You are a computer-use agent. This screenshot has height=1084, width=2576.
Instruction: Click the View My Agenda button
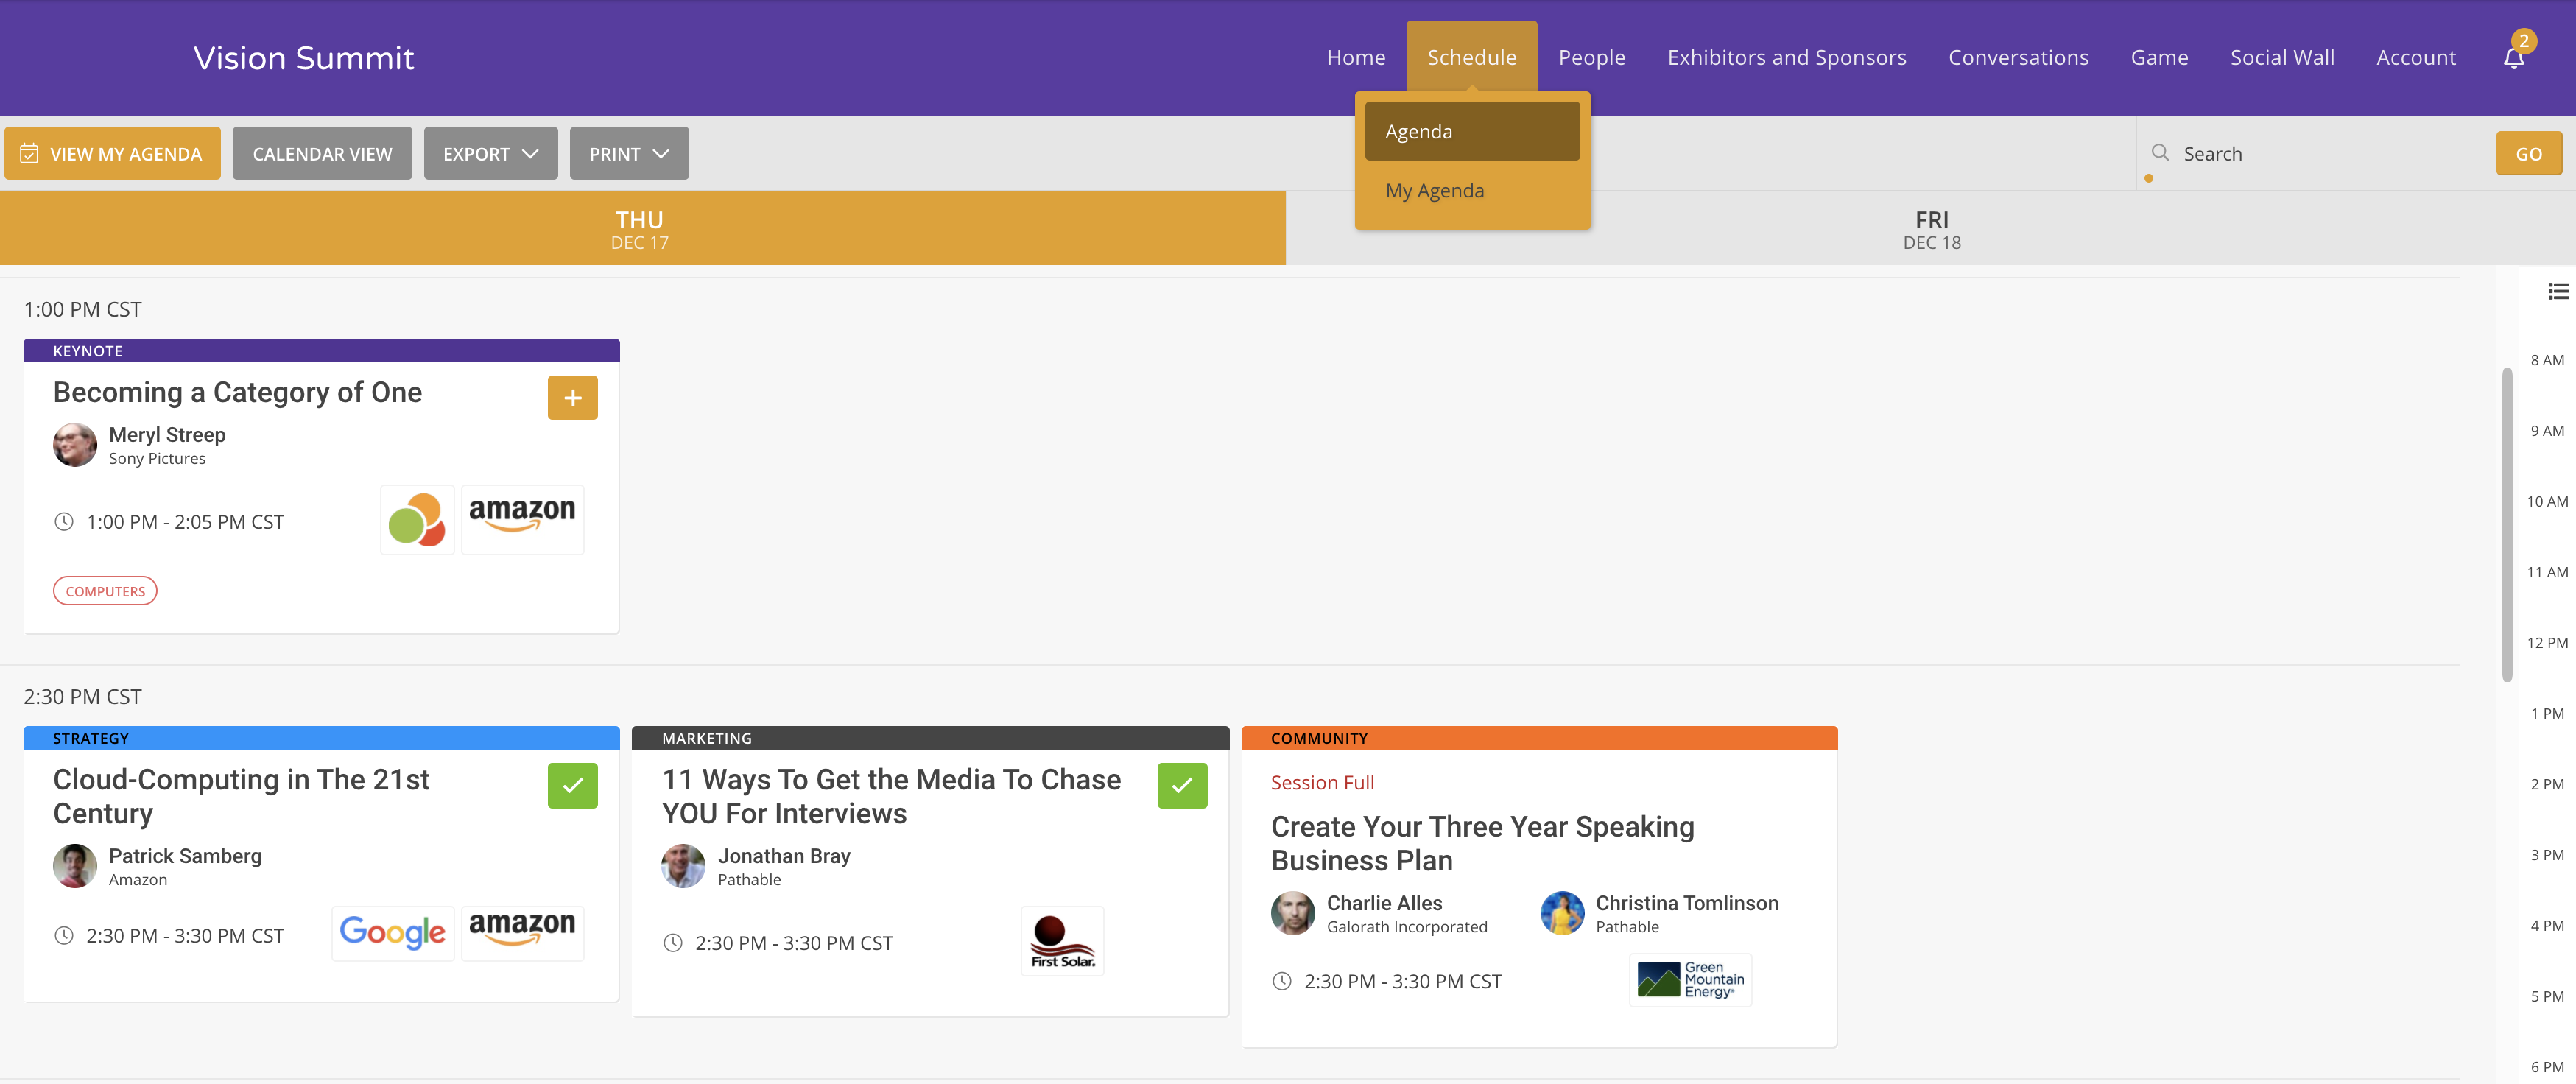(x=112, y=154)
